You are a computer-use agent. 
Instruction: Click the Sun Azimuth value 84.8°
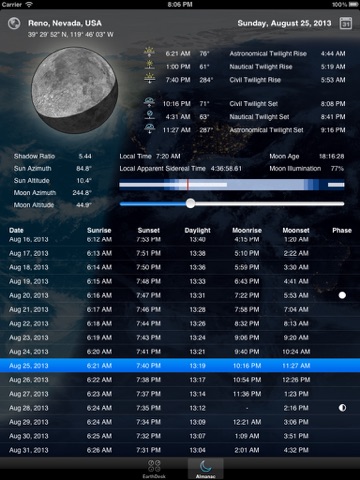[84, 168]
